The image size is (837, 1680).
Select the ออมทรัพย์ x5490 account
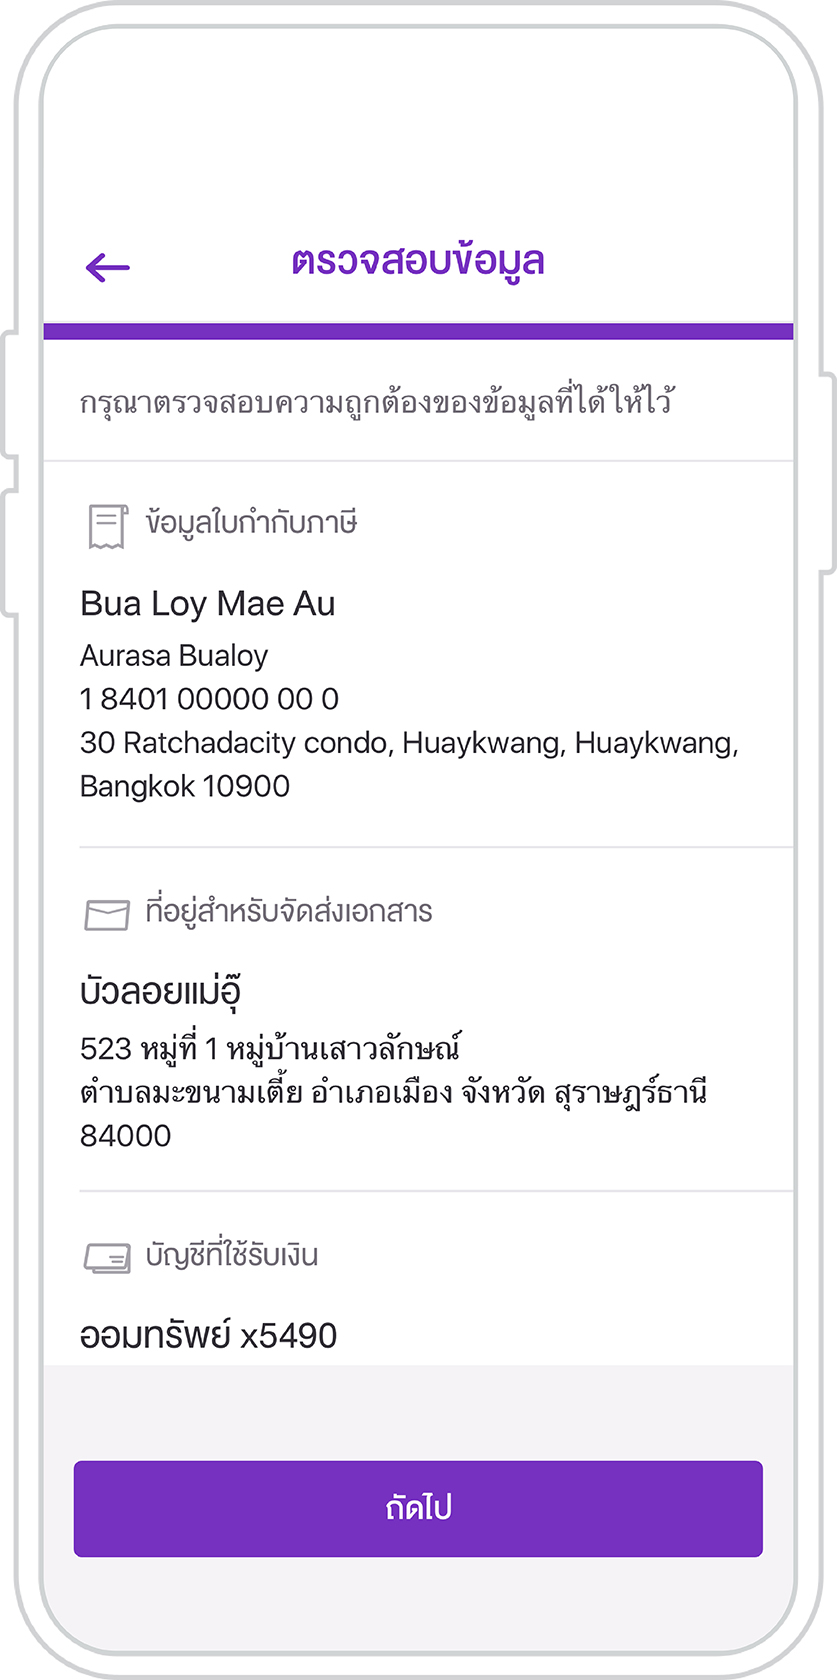(208, 1336)
